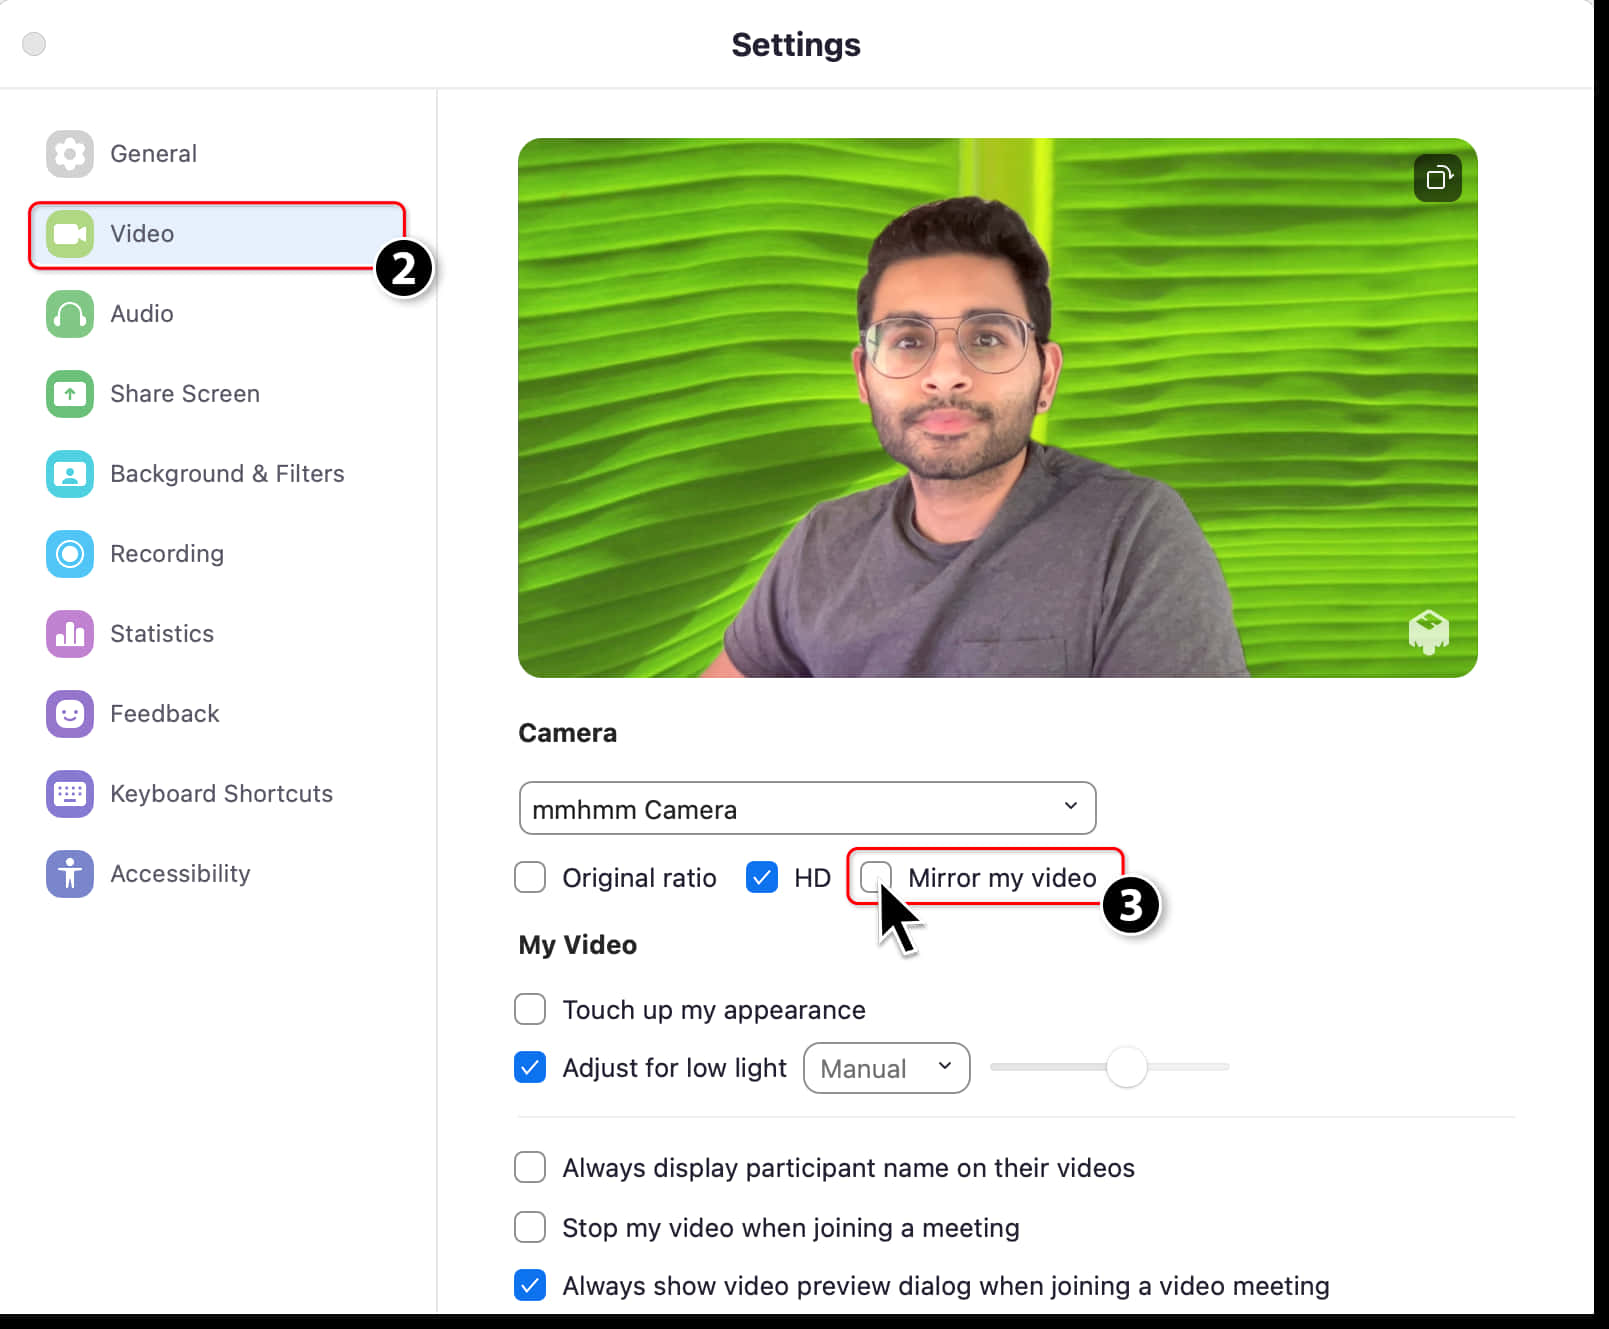This screenshot has height=1329, width=1609.
Task: Click the Statistics bar chart icon
Action: 70,634
